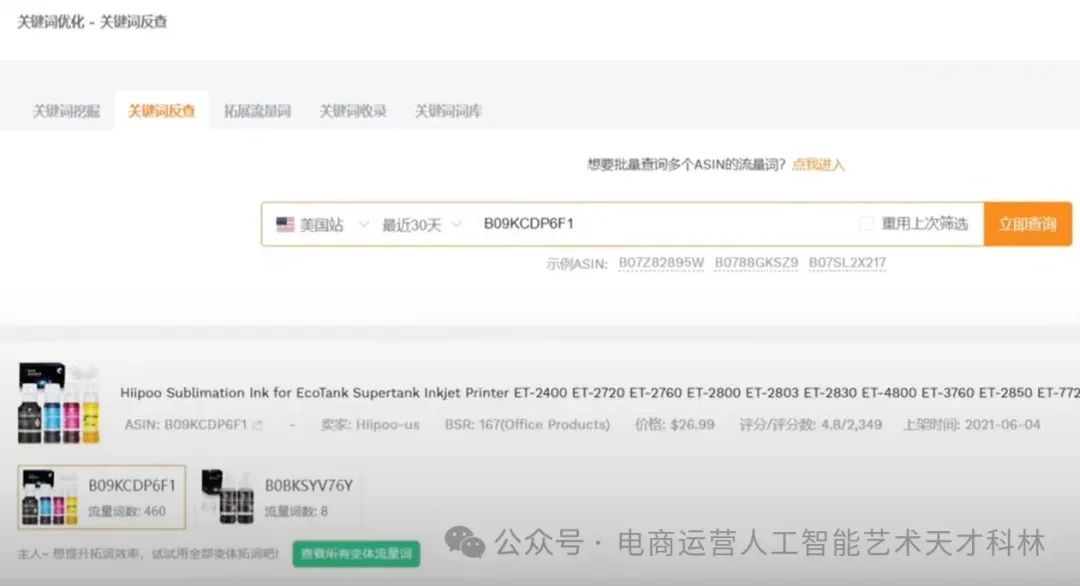Image resolution: width=1080 pixels, height=586 pixels.
Task: Select the B0BKSYV76Y variant card
Action: [x=283, y=497]
